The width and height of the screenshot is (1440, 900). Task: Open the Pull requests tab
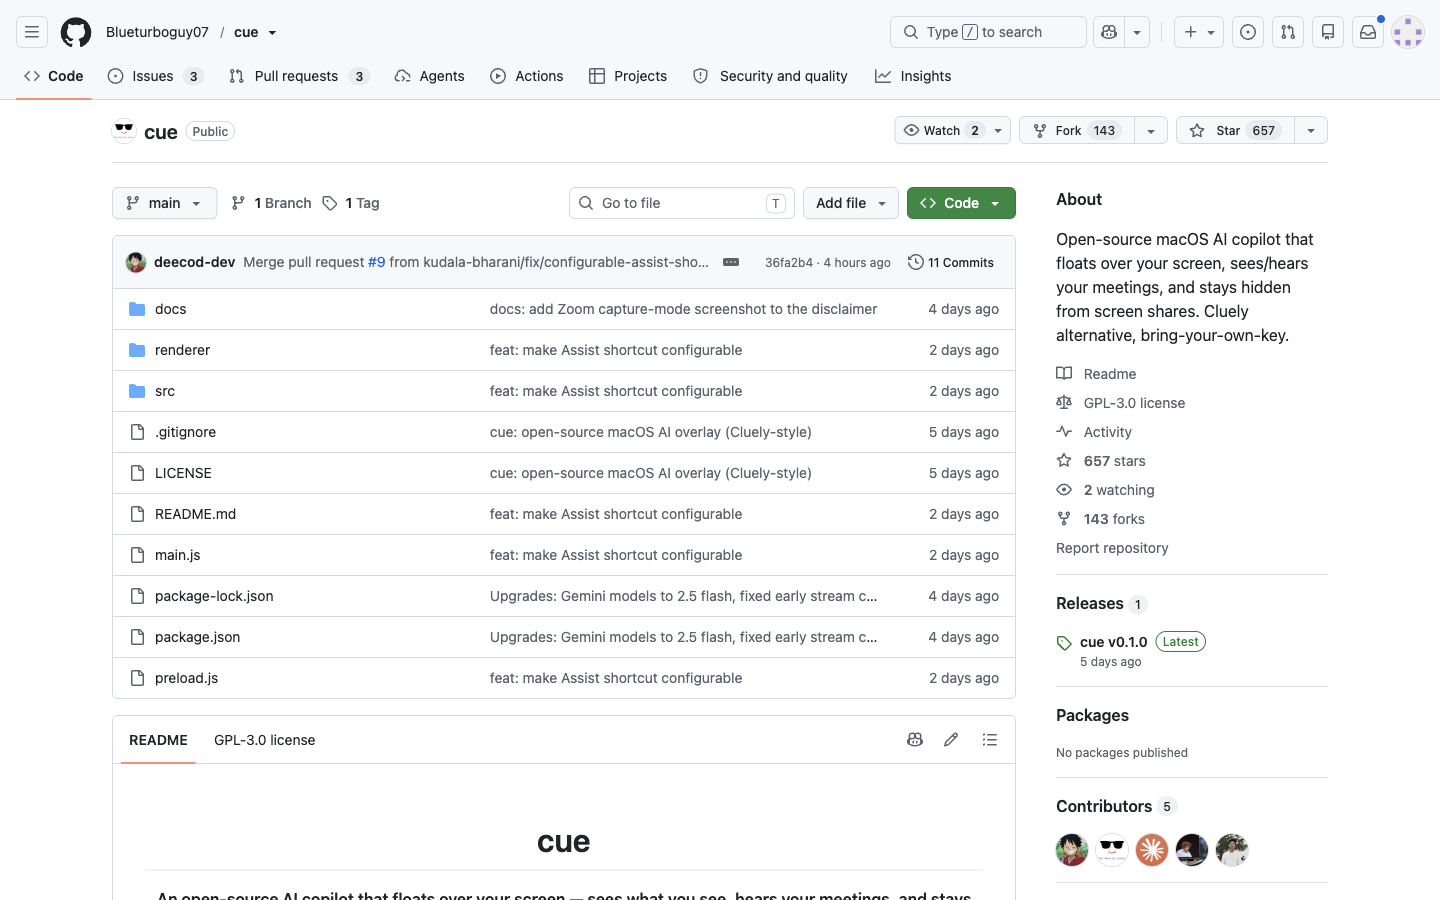tap(299, 76)
